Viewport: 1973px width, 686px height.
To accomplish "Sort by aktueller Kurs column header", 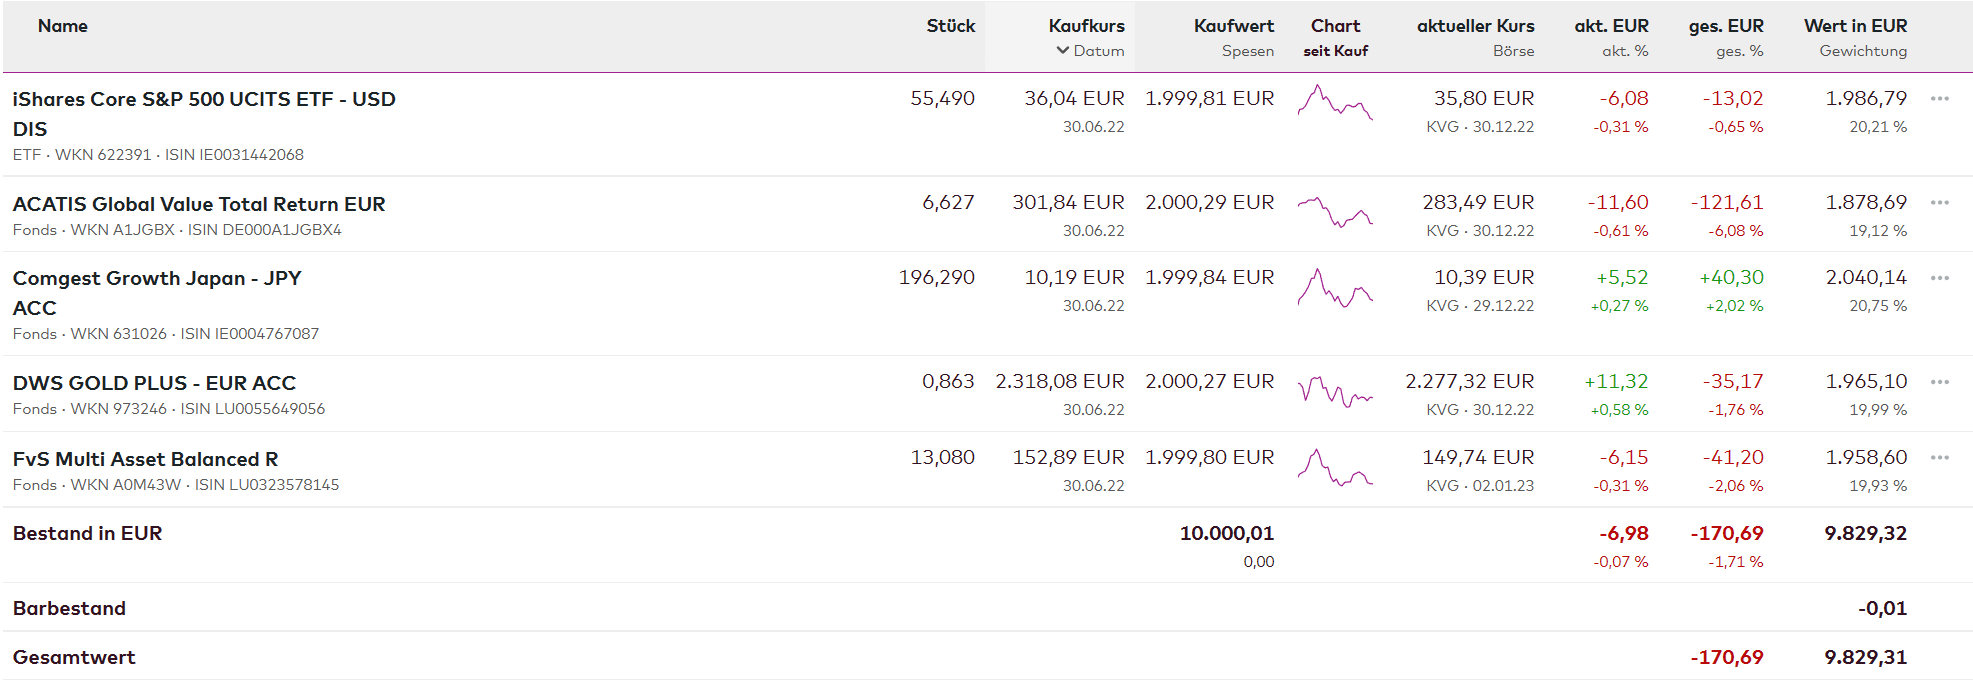I will (x=1475, y=26).
